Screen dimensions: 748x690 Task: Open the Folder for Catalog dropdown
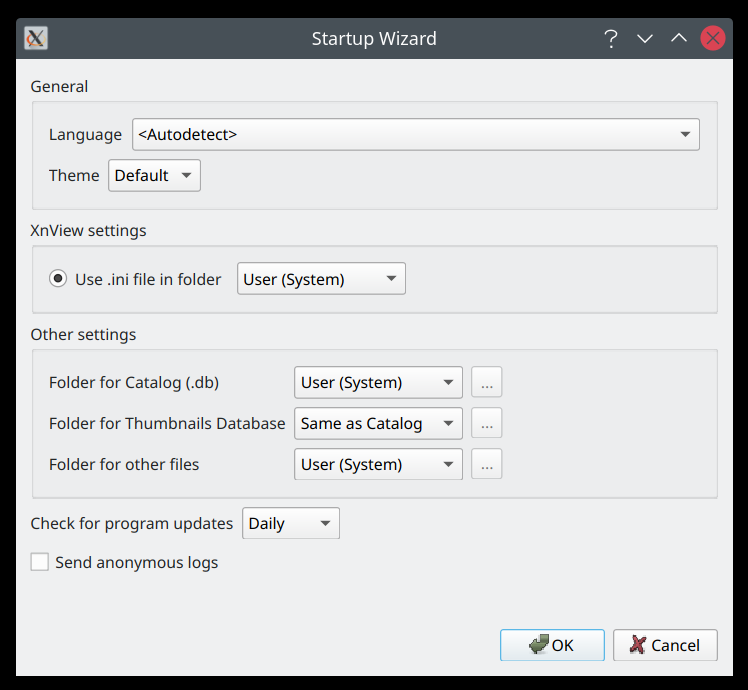(378, 382)
